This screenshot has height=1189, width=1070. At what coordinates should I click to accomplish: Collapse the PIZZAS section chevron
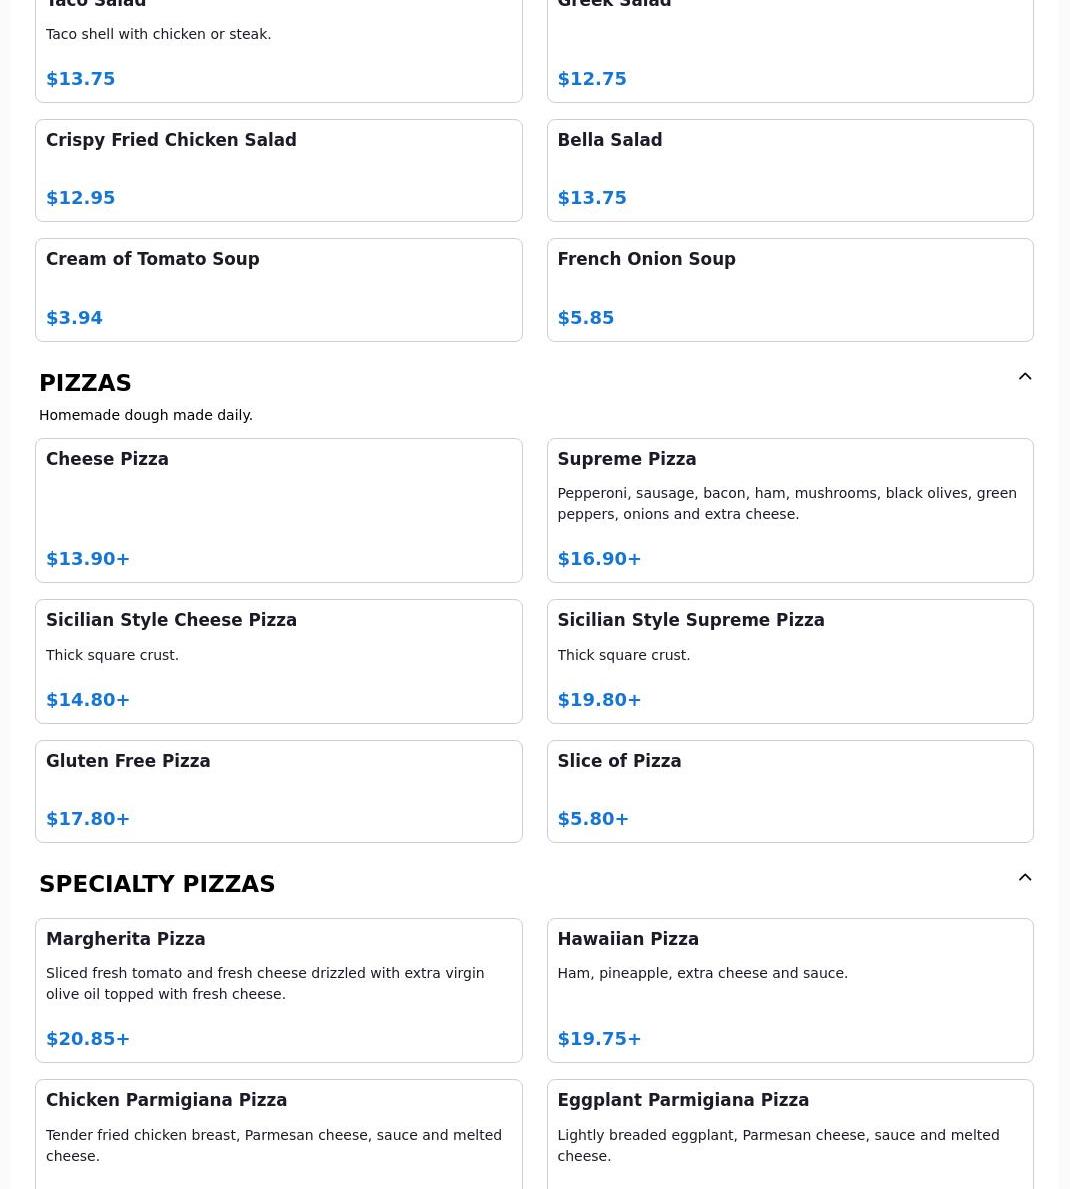coord(1024,377)
